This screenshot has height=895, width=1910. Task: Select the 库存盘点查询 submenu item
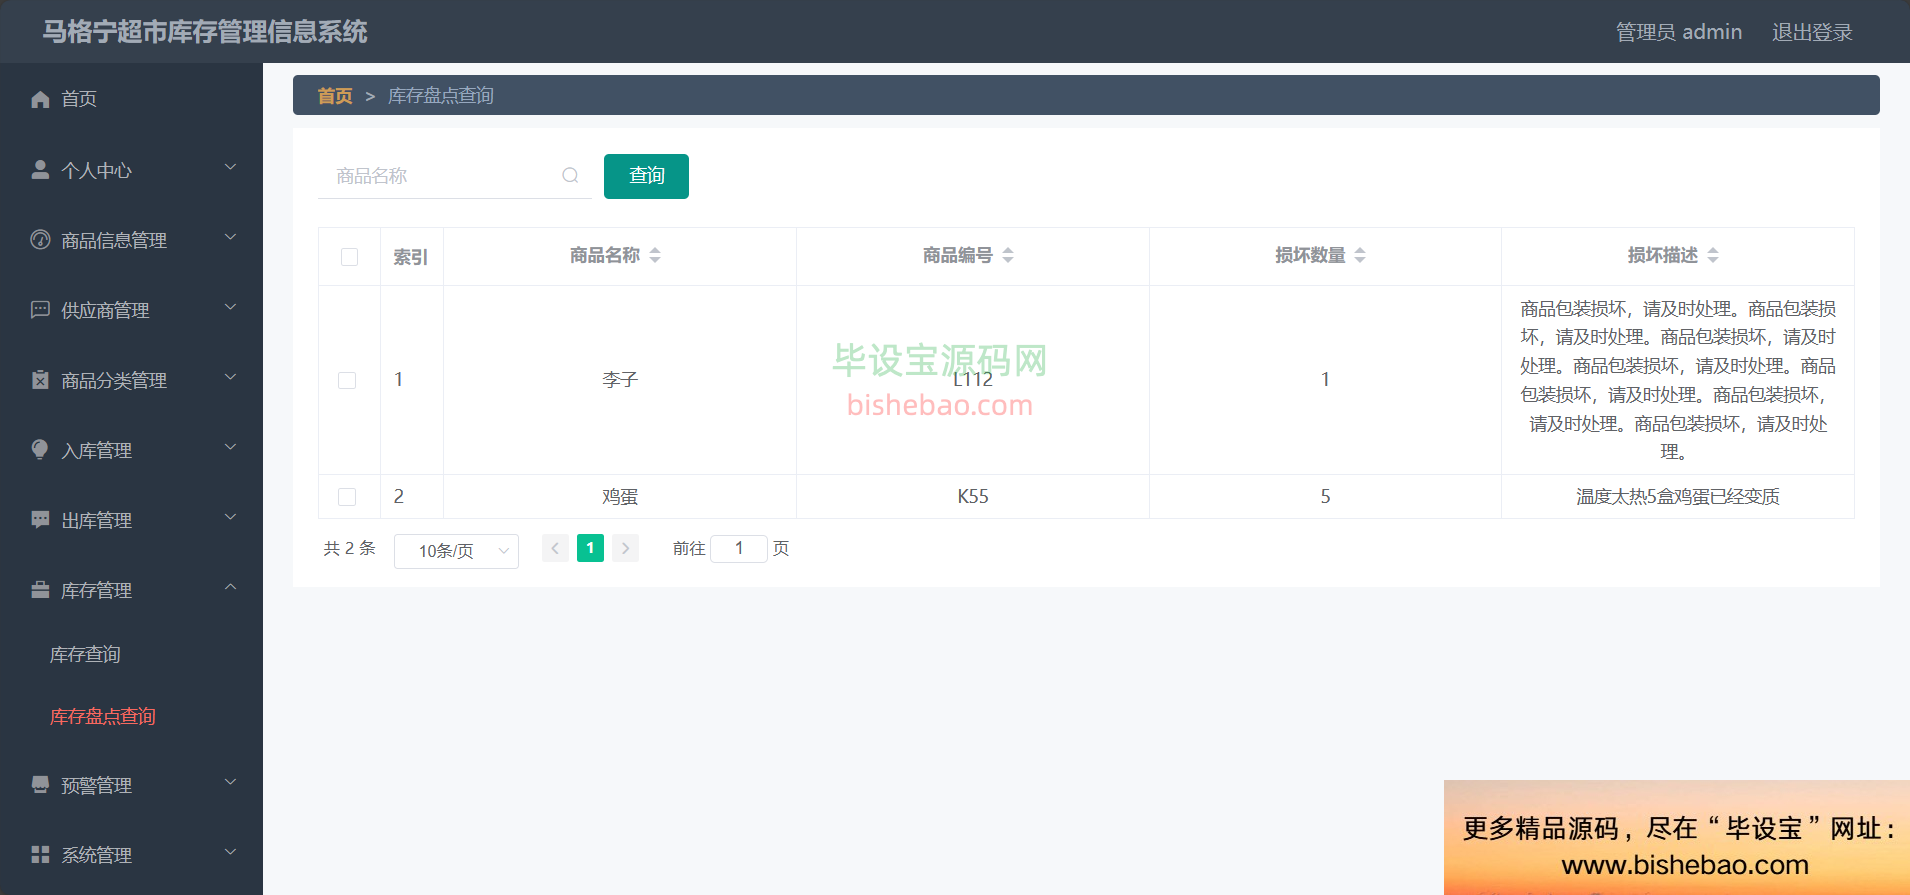pyautogui.click(x=103, y=716)
